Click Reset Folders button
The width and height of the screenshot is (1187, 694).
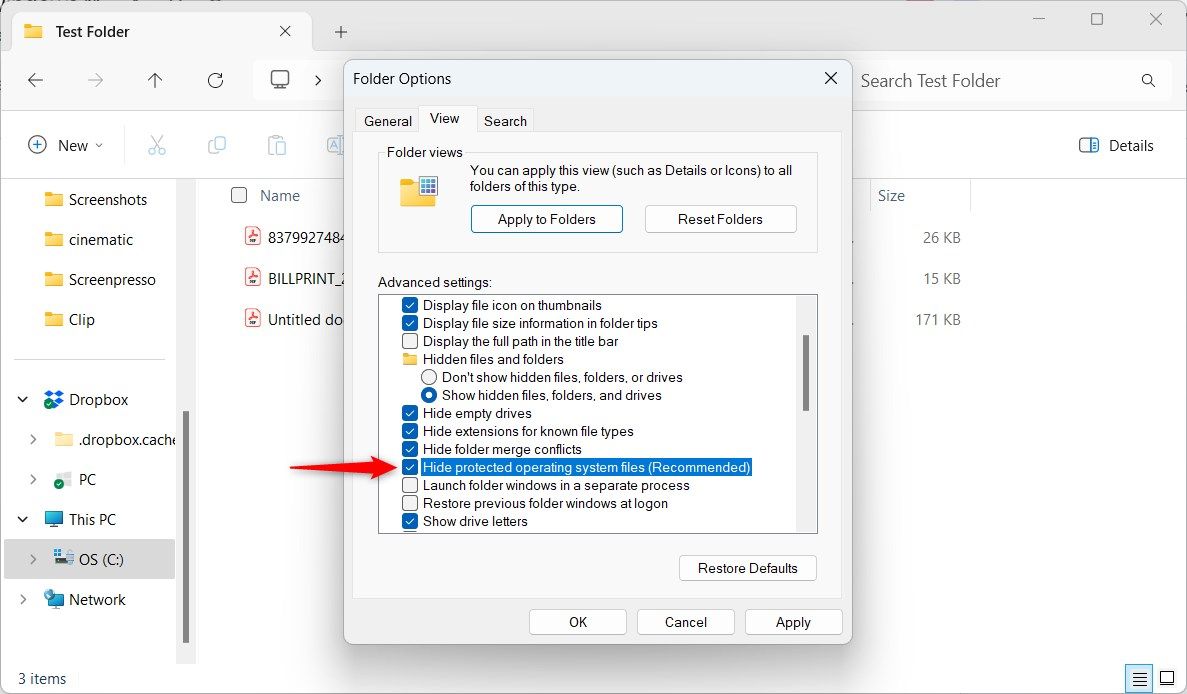point(720,219)
